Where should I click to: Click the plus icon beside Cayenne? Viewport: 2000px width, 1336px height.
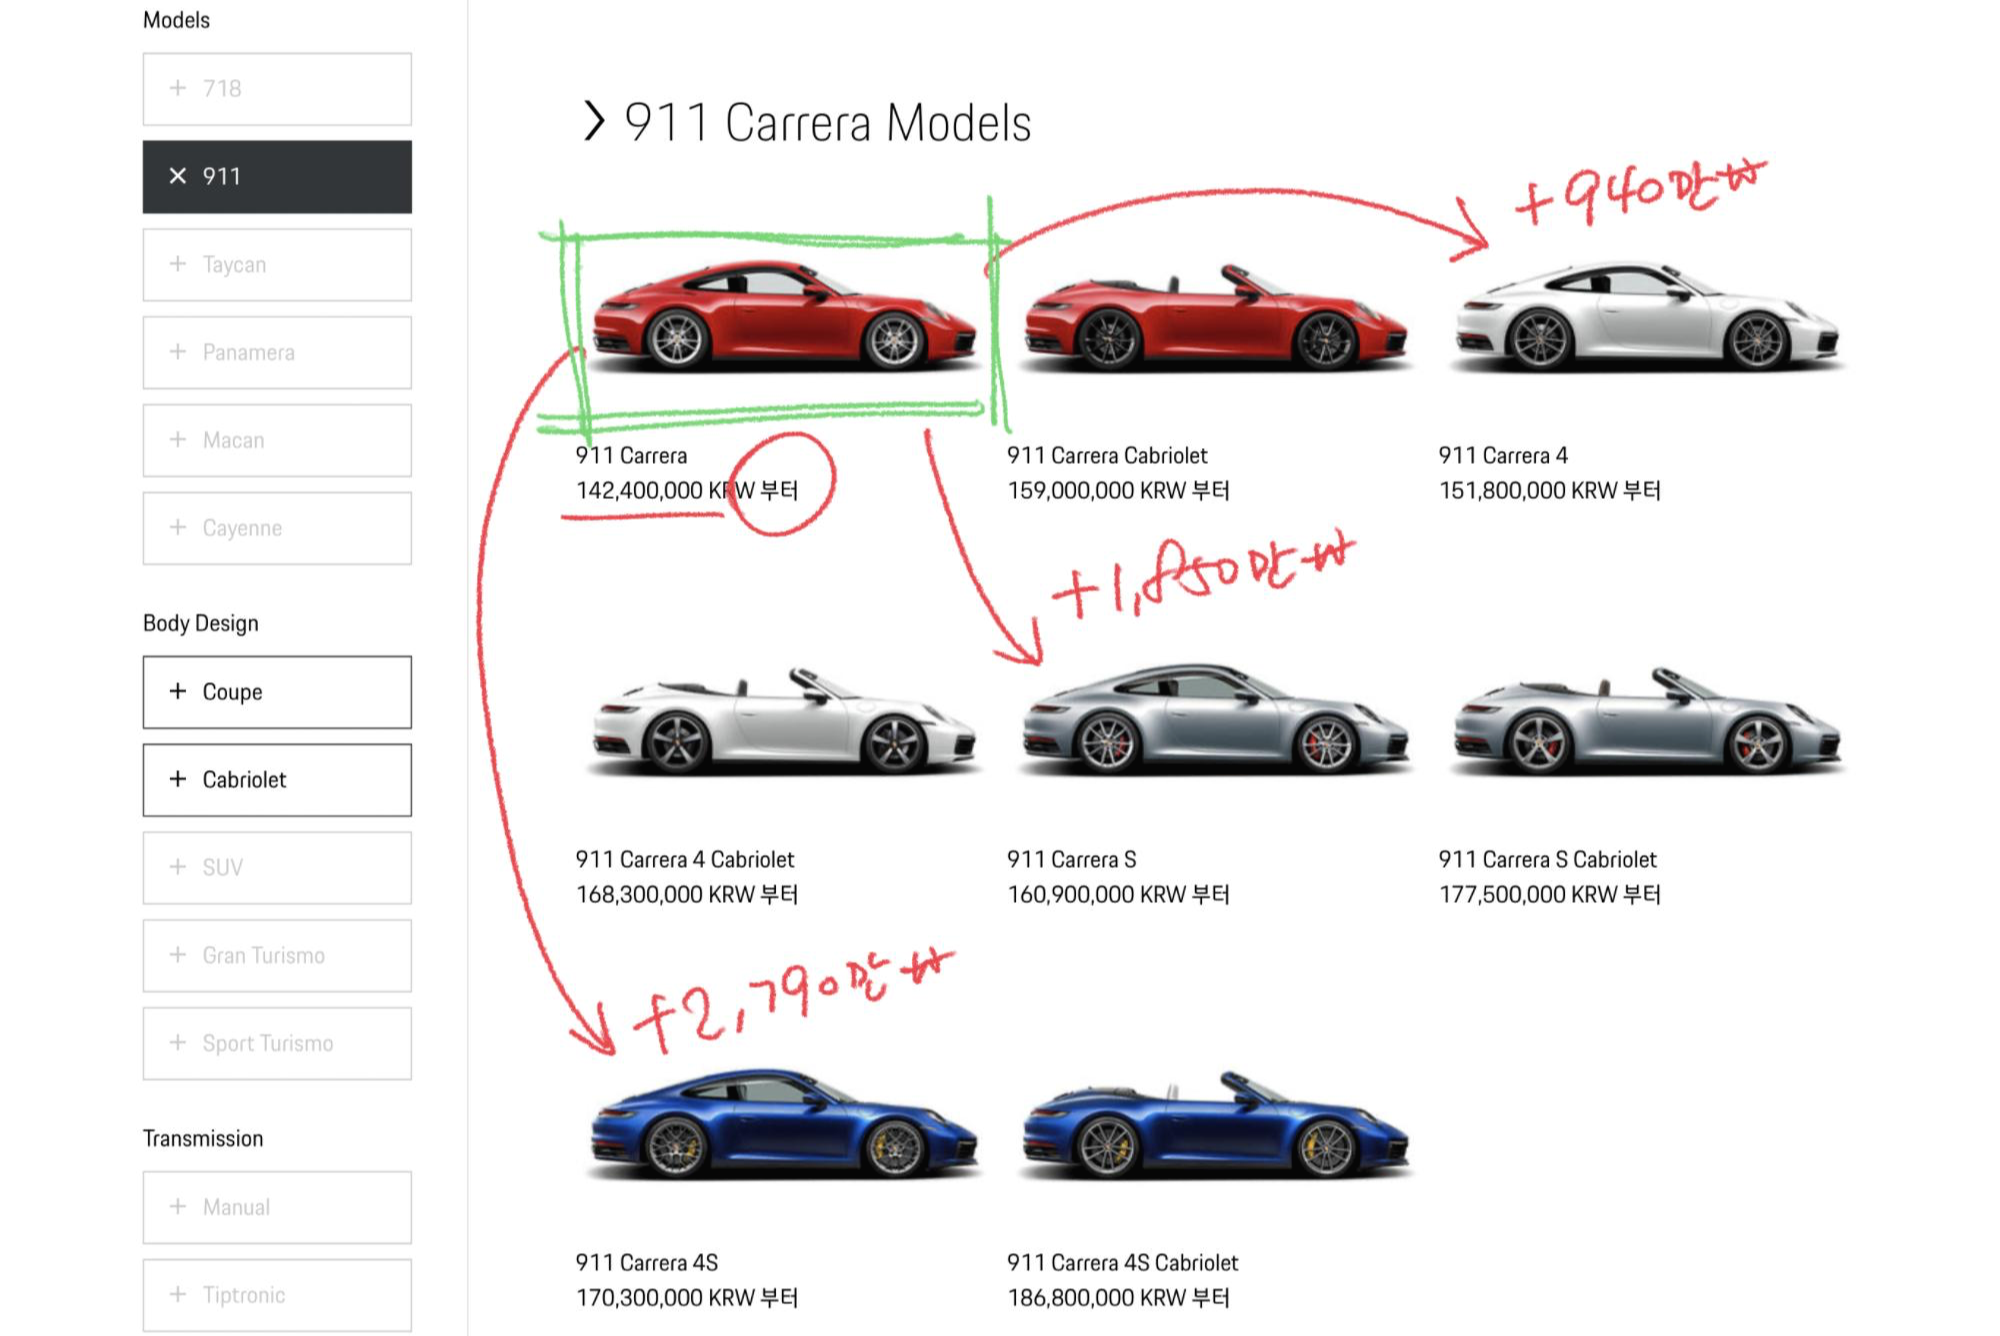(x=178, y=527)
